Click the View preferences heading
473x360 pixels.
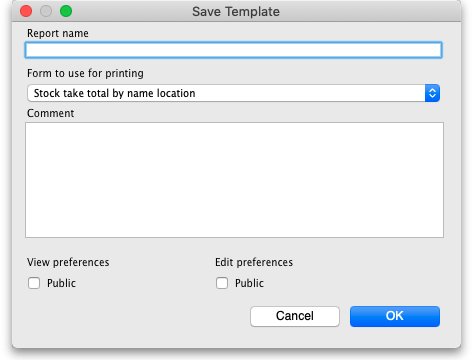[x=68, y=262]
